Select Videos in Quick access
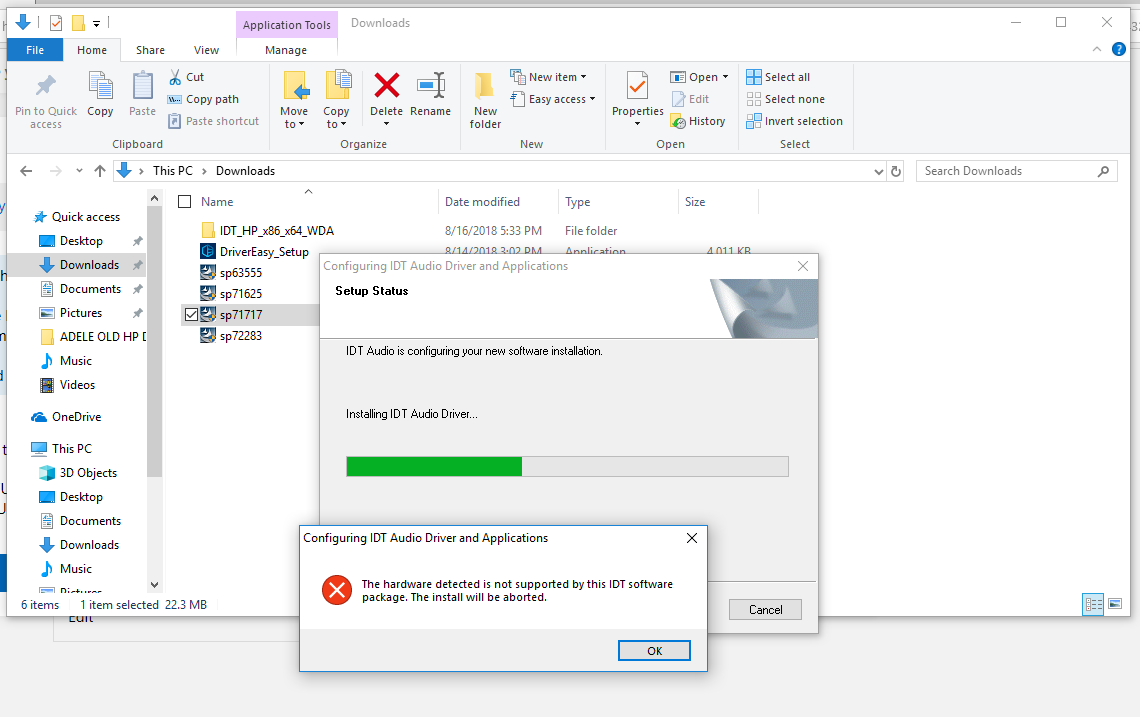 click(77, 385)
